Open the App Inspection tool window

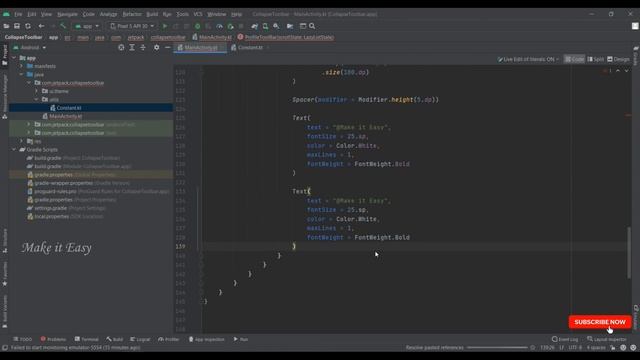coord(206,339)
